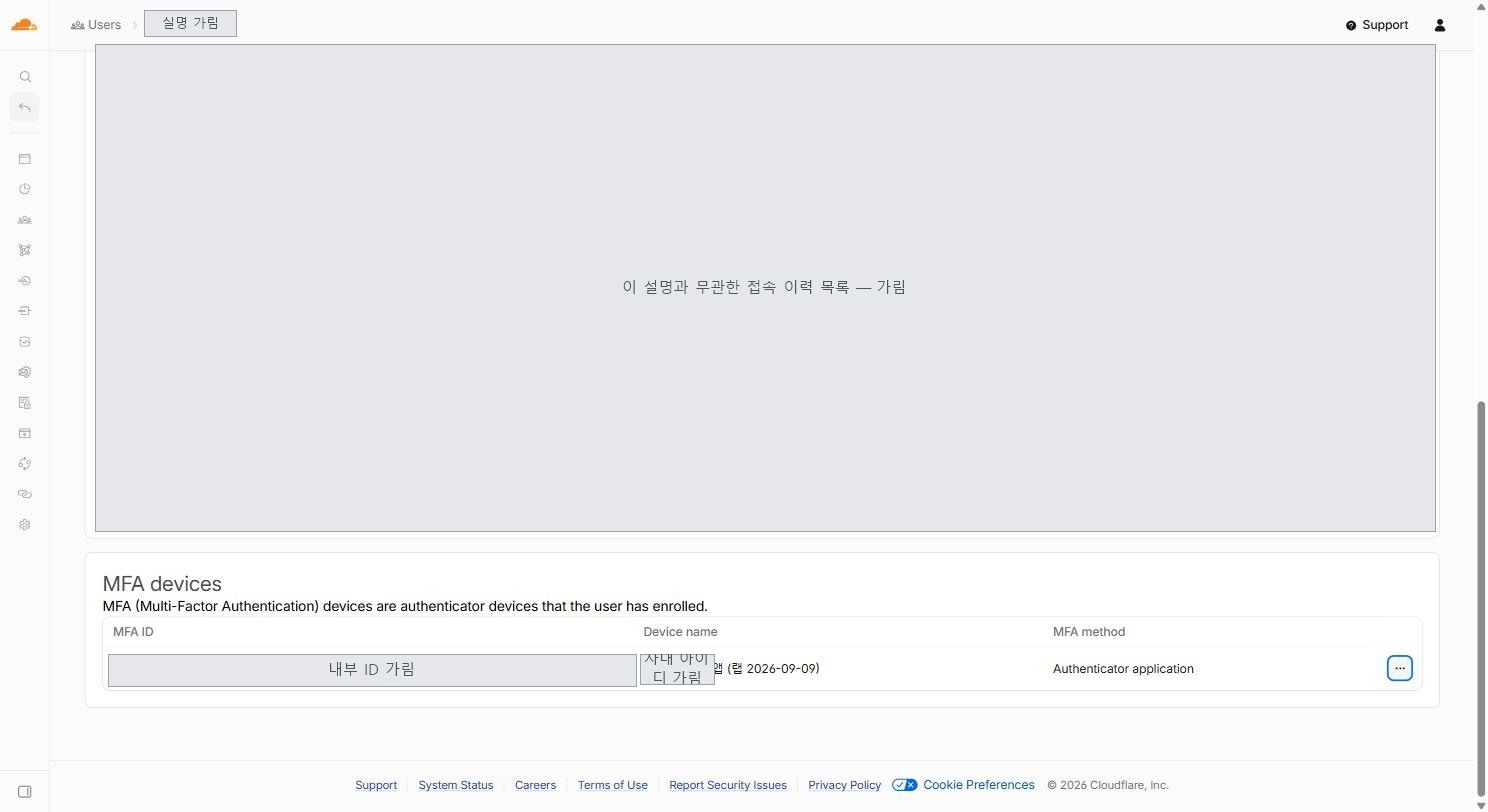
Task: Open the arrow-into-box access sidebar icon
Action: pos(25,311)
